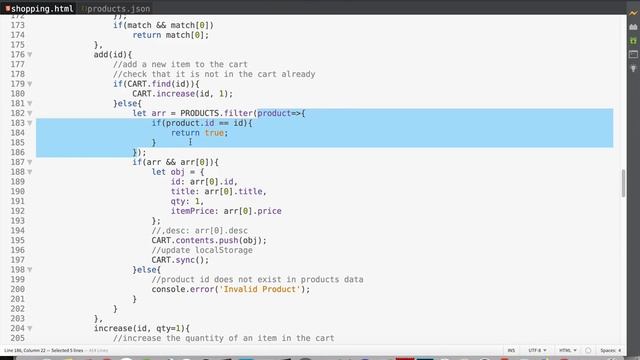
Task: Switch to the shopping.html tab
Action: point(39,9)
